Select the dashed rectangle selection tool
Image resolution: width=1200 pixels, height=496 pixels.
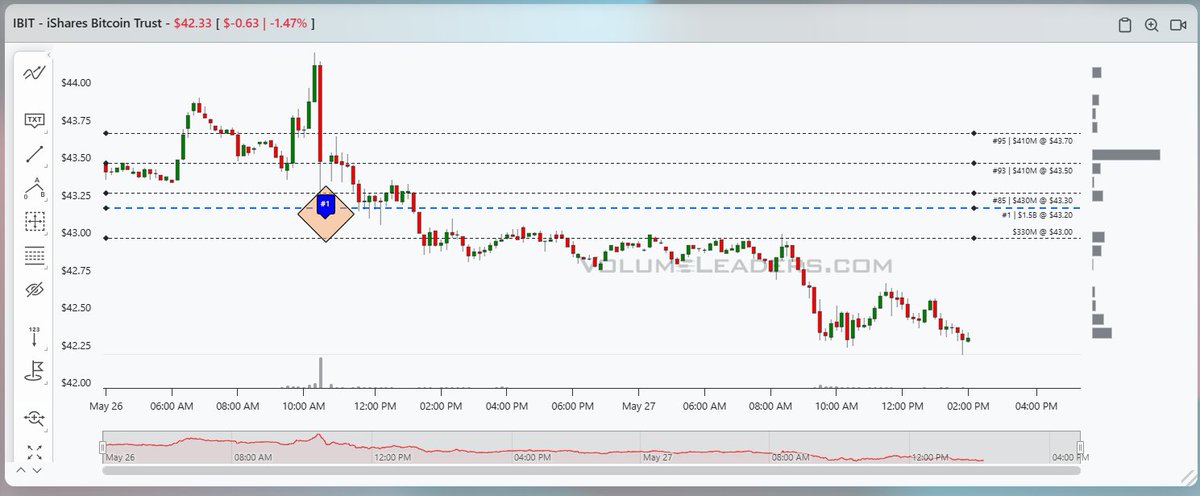click(x=35, y=221)
